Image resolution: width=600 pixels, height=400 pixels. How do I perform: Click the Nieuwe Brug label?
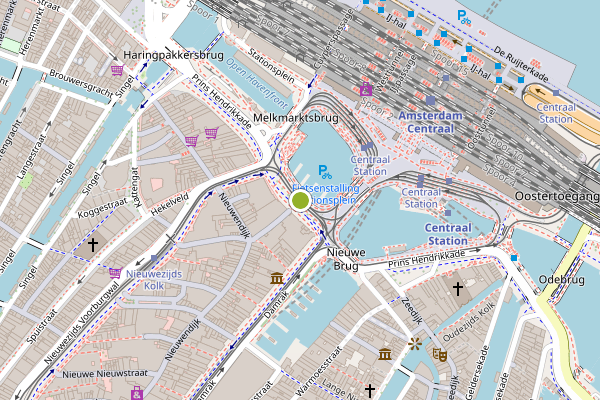(x=346, y=259)
